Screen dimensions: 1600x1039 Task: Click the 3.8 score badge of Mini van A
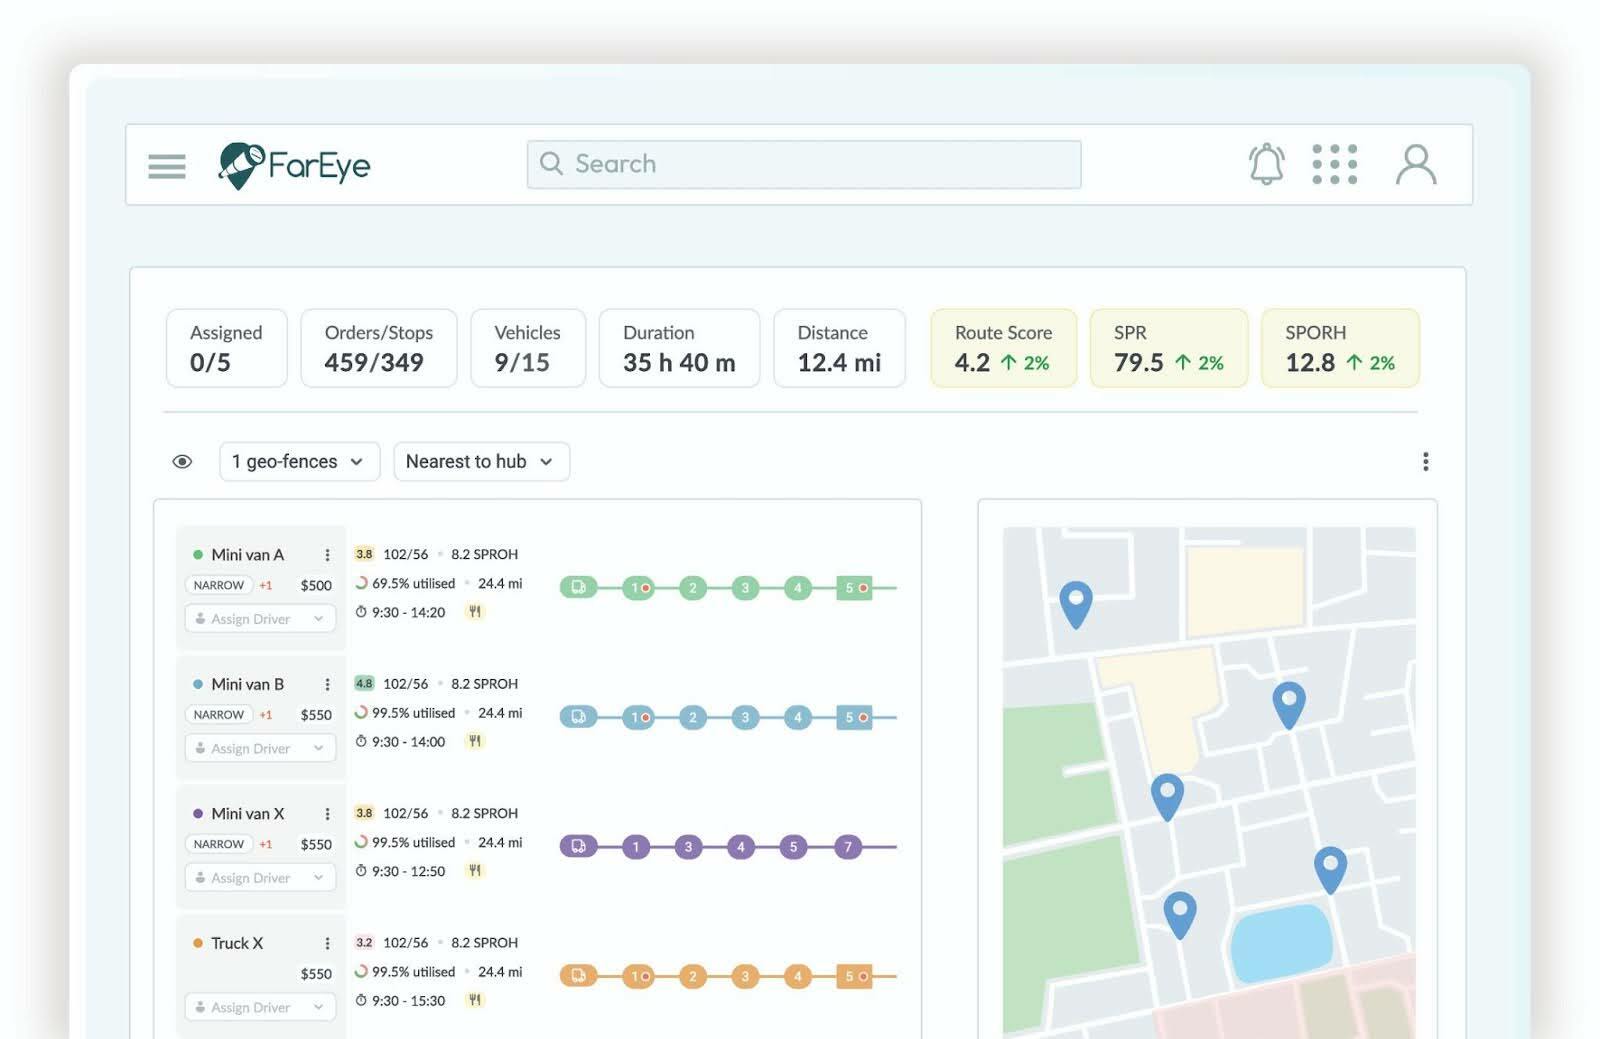pos(364,554)
